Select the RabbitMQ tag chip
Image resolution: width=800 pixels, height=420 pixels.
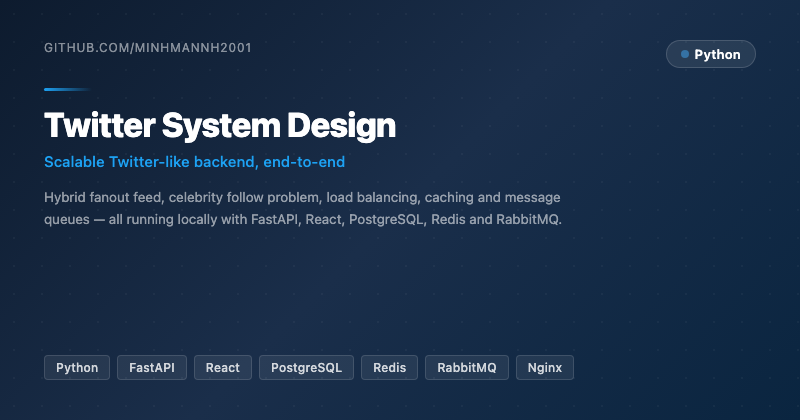467,367
